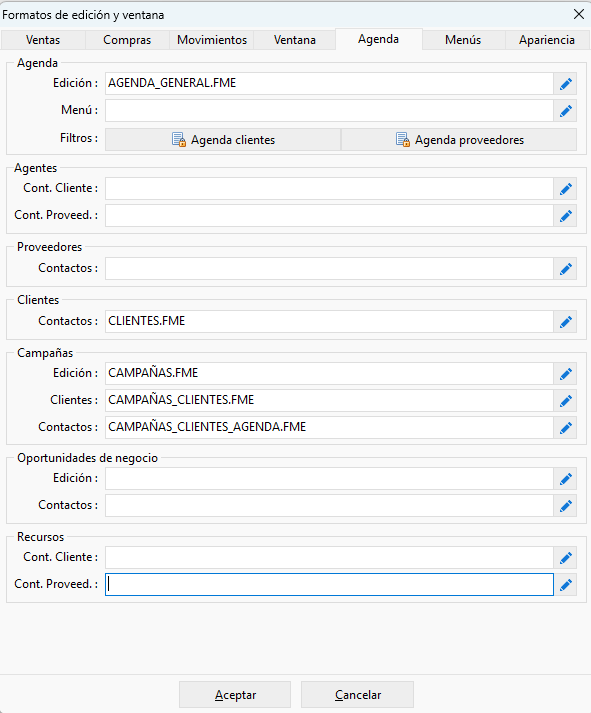Edit Agentes Cont. Cliente via pencil icon
Screen dimensions: 591x713
point(566,189)
